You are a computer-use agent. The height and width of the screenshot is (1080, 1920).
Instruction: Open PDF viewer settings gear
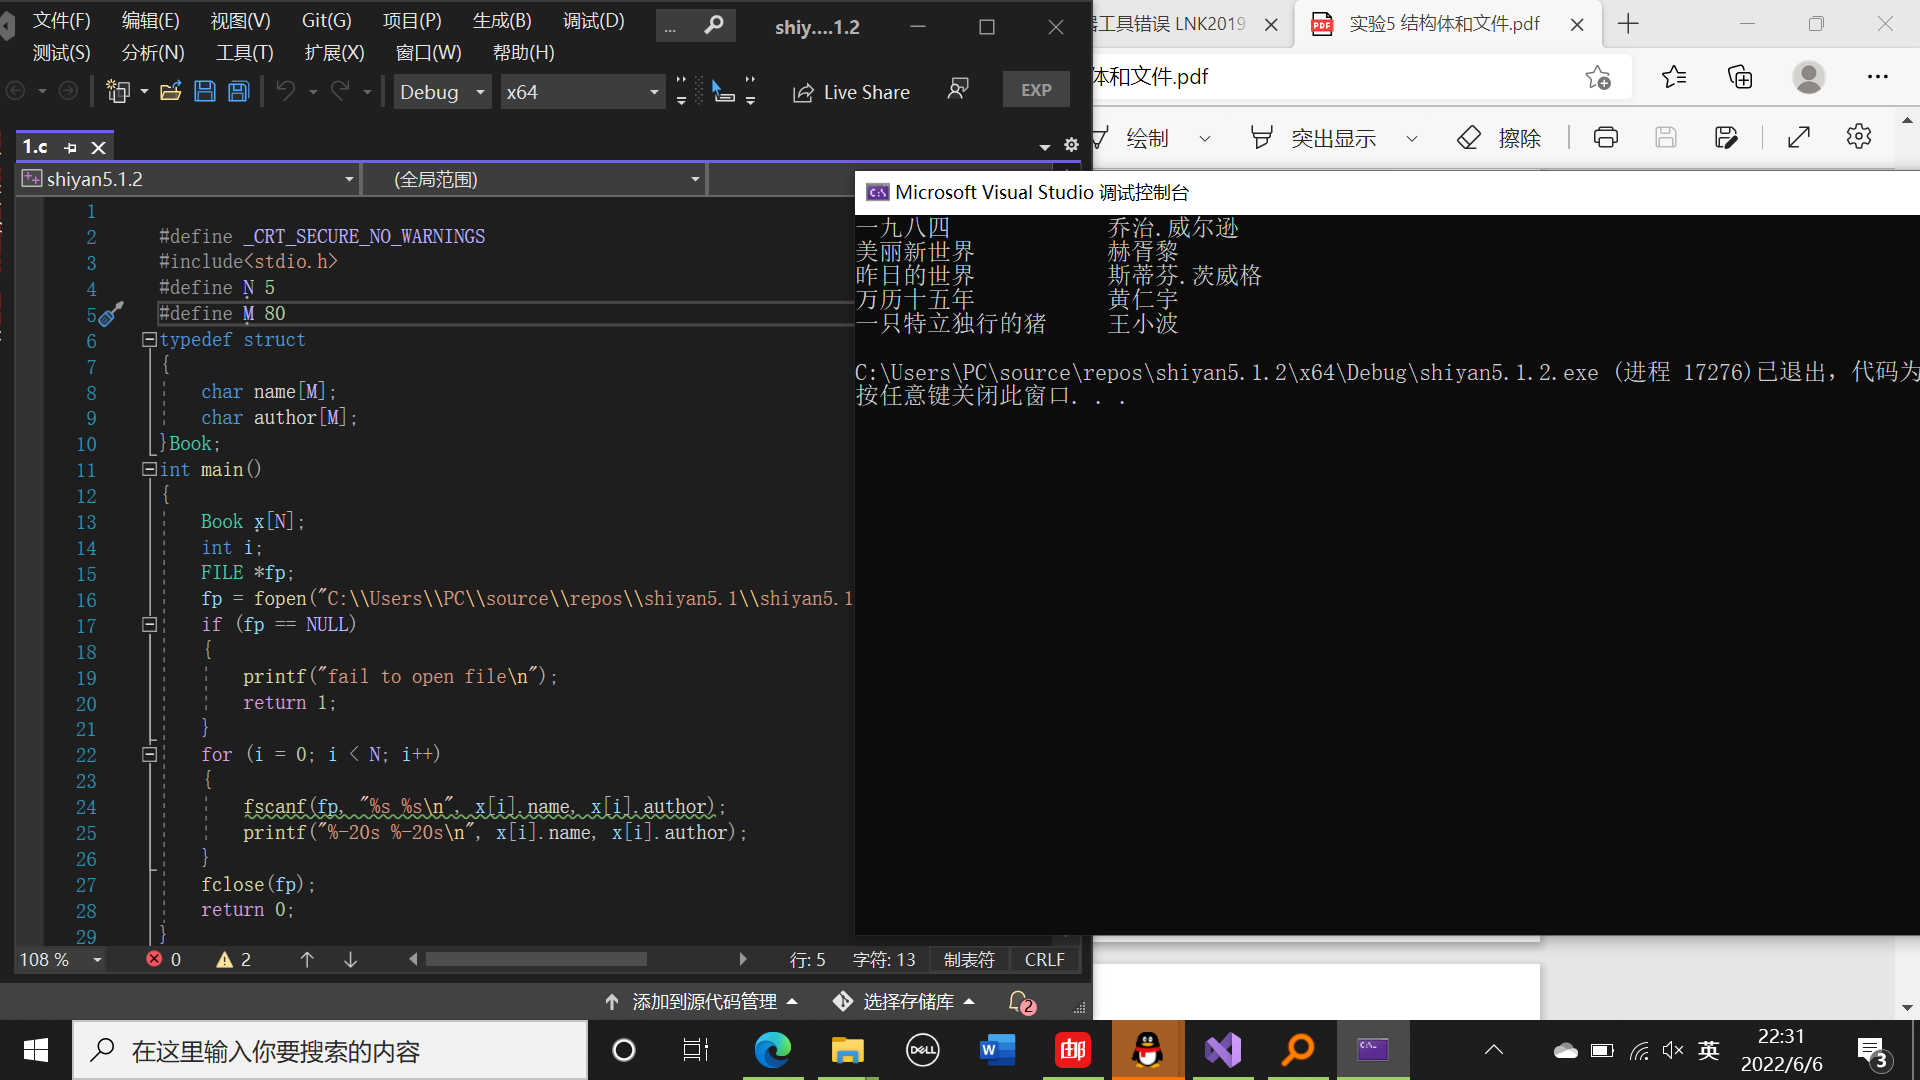1859,137
